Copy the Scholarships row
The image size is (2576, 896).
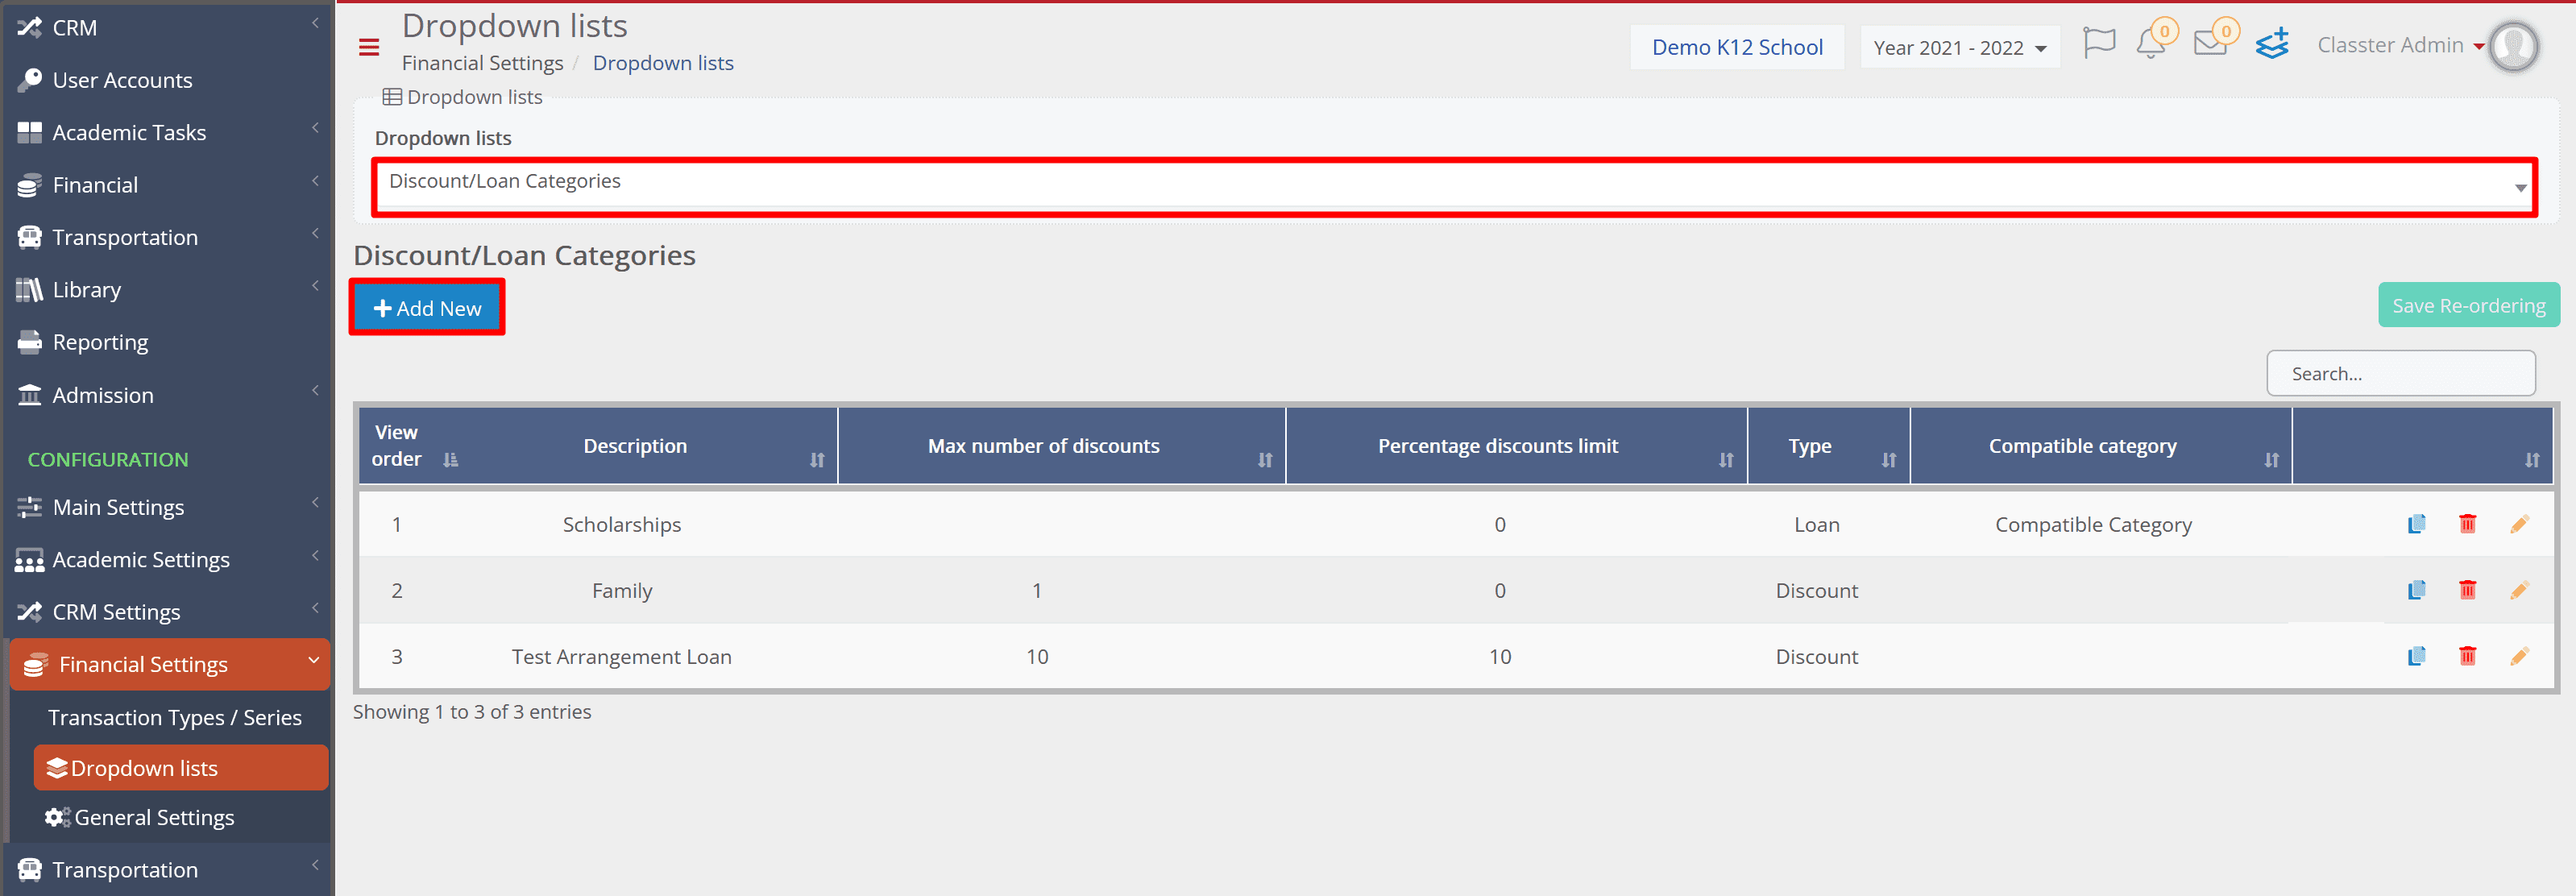[x=2416, y=524]
